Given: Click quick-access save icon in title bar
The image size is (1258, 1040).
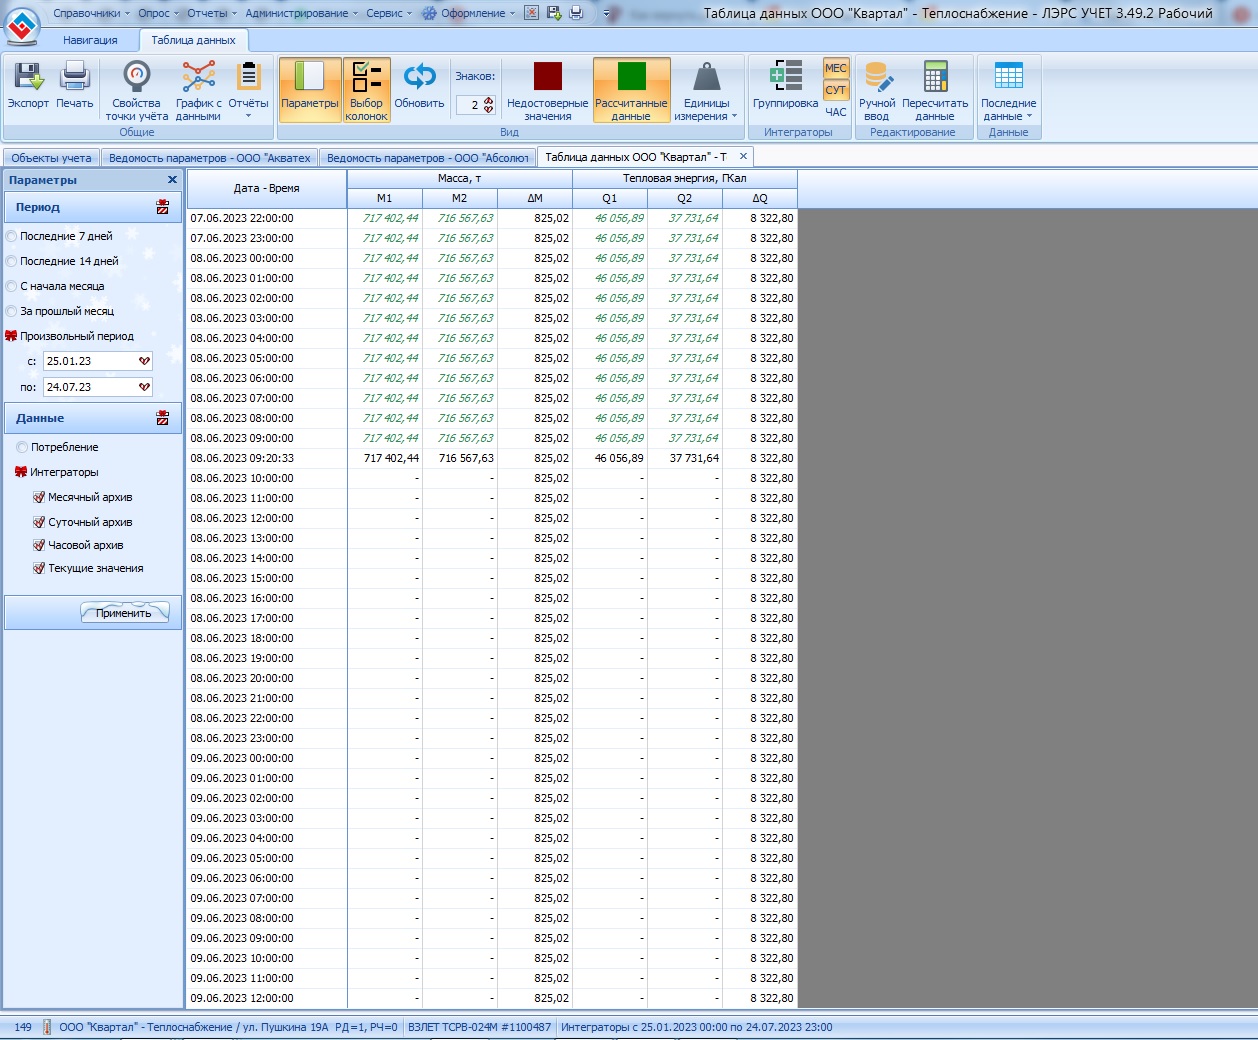Looking at the screenshot, I should tap(554, 13).
